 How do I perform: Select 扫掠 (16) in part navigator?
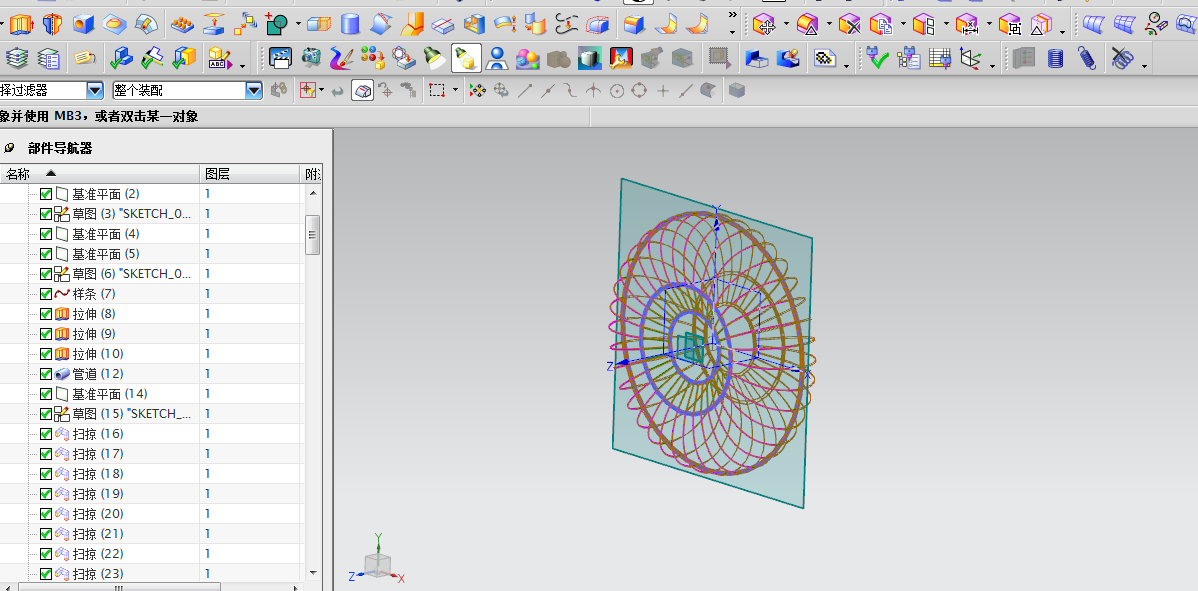click(98, 434)
